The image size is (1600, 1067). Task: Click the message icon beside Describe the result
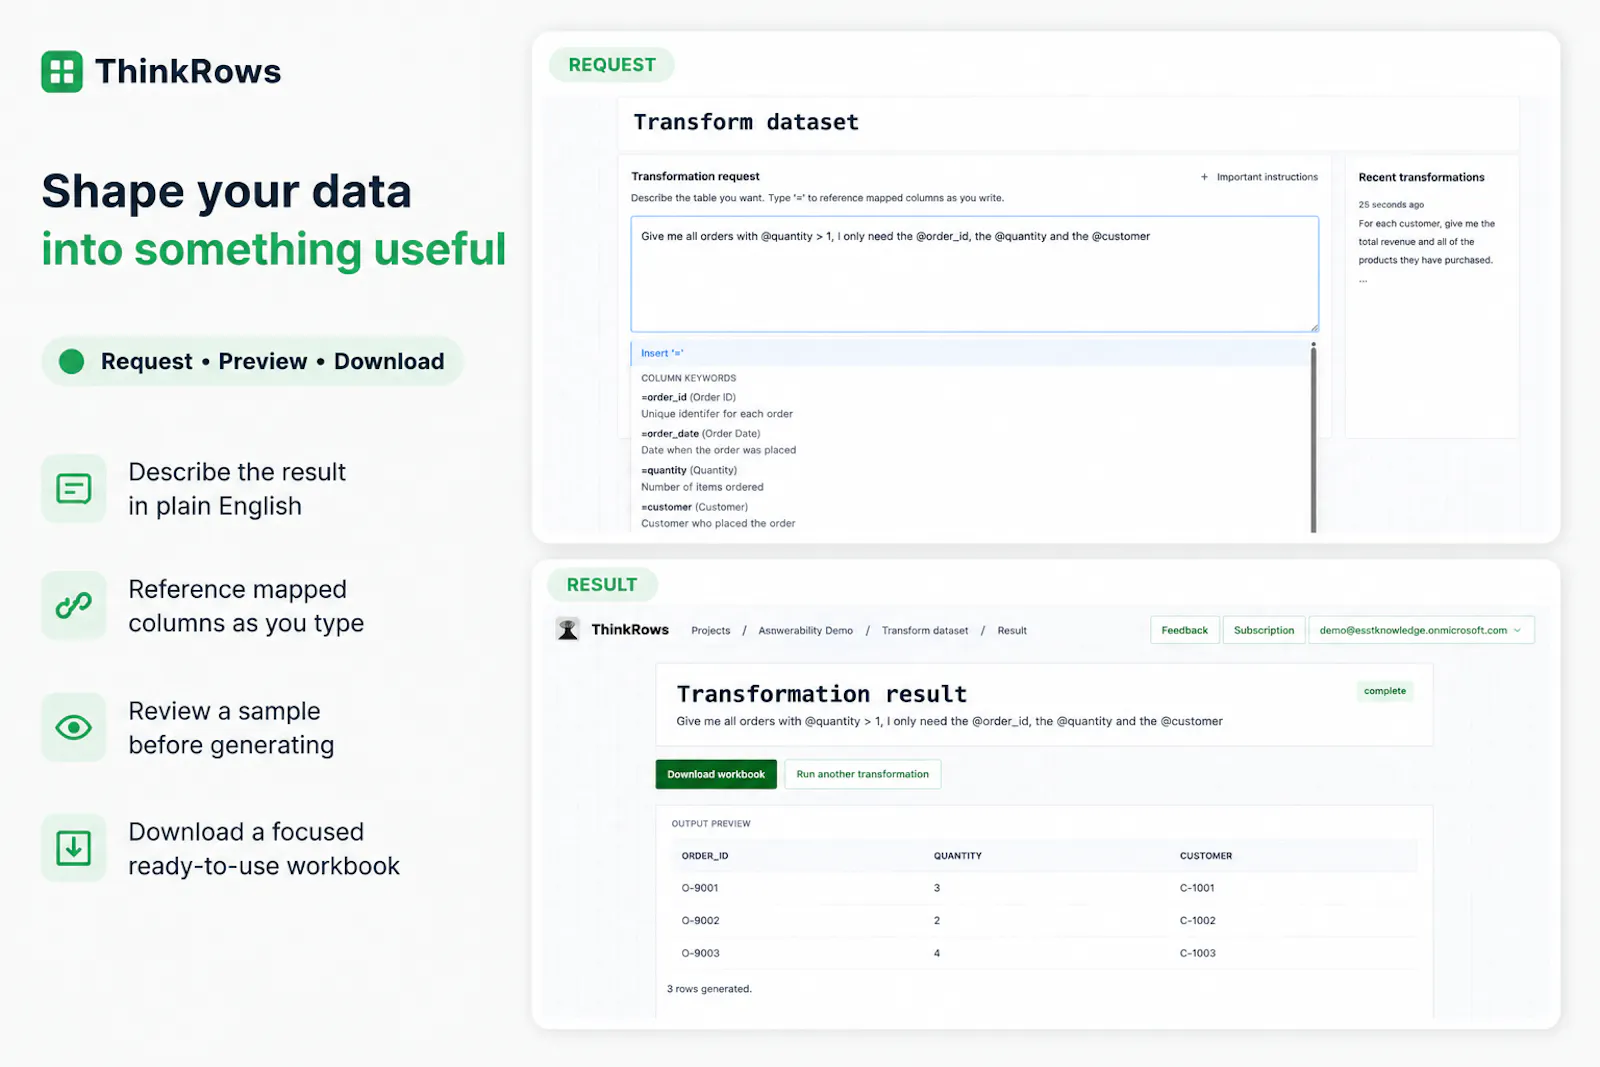click(74, 488)
